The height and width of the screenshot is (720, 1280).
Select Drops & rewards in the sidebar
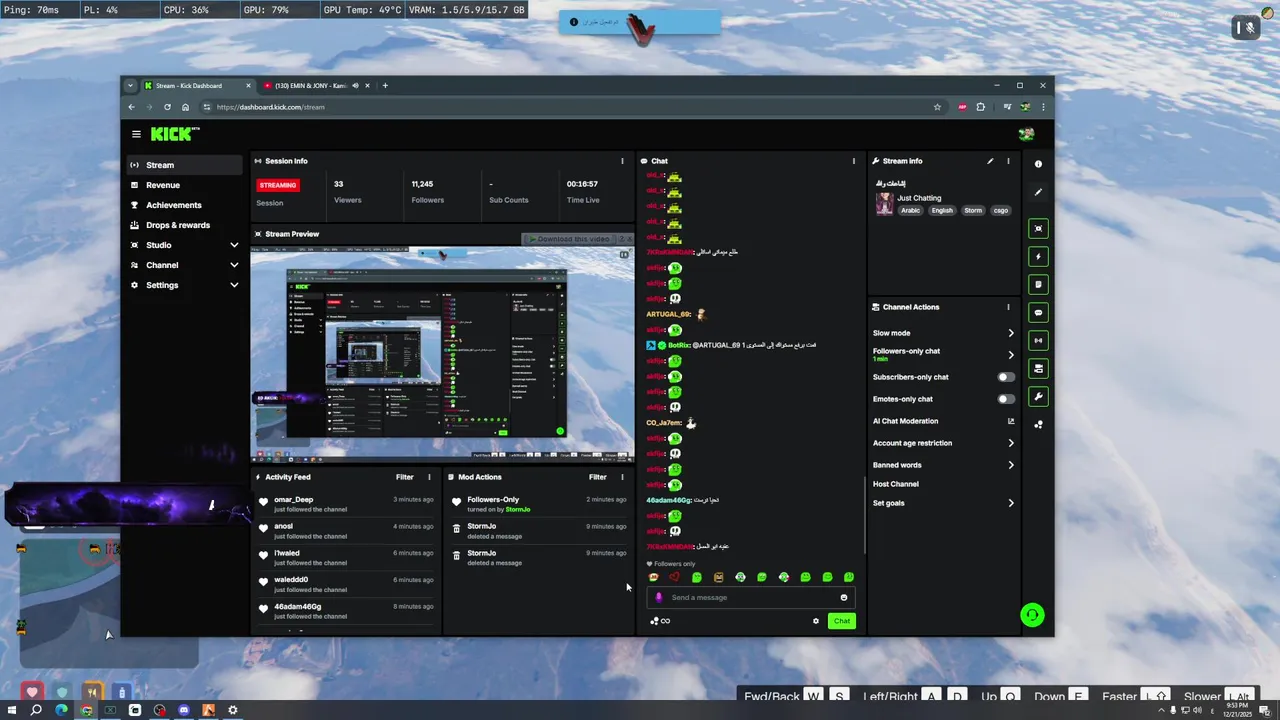point(185,225)
